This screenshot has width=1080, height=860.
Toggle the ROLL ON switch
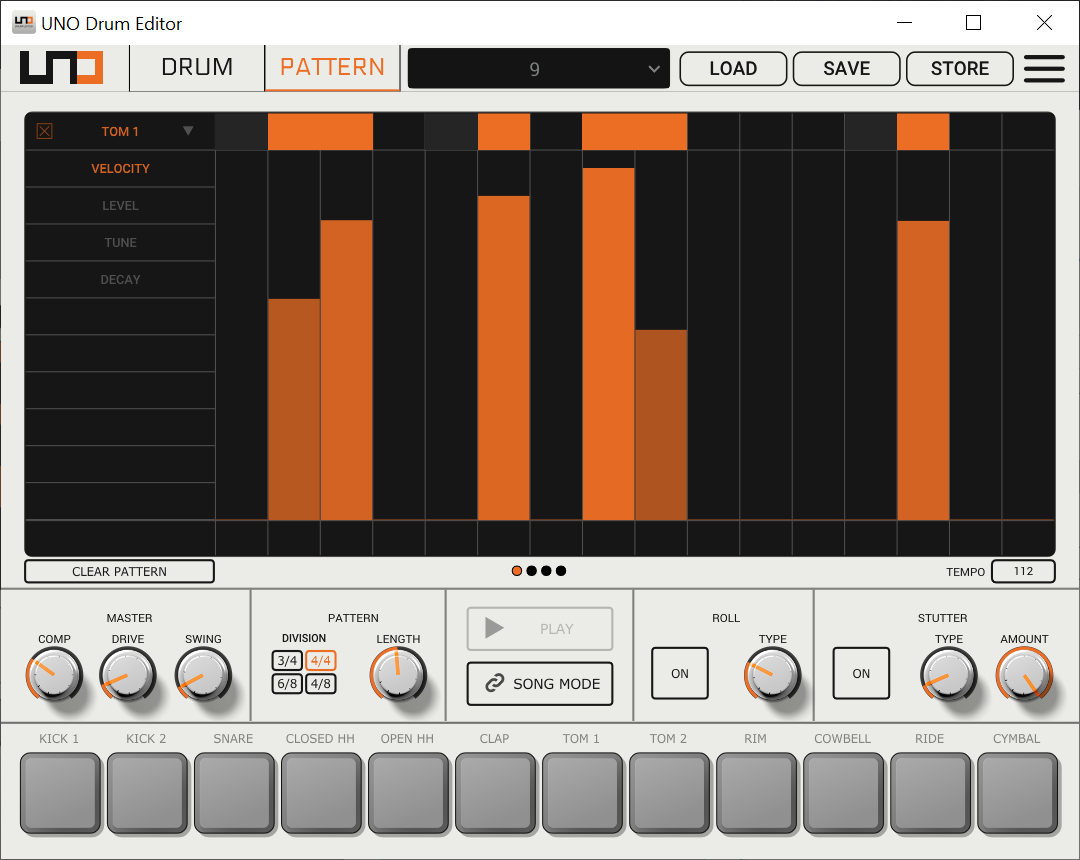680,673
